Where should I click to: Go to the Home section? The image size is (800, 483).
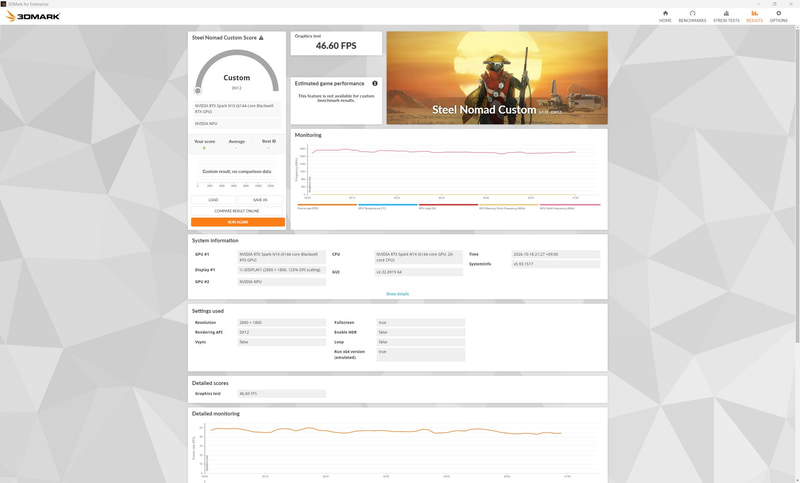click(x=665, y=16)
